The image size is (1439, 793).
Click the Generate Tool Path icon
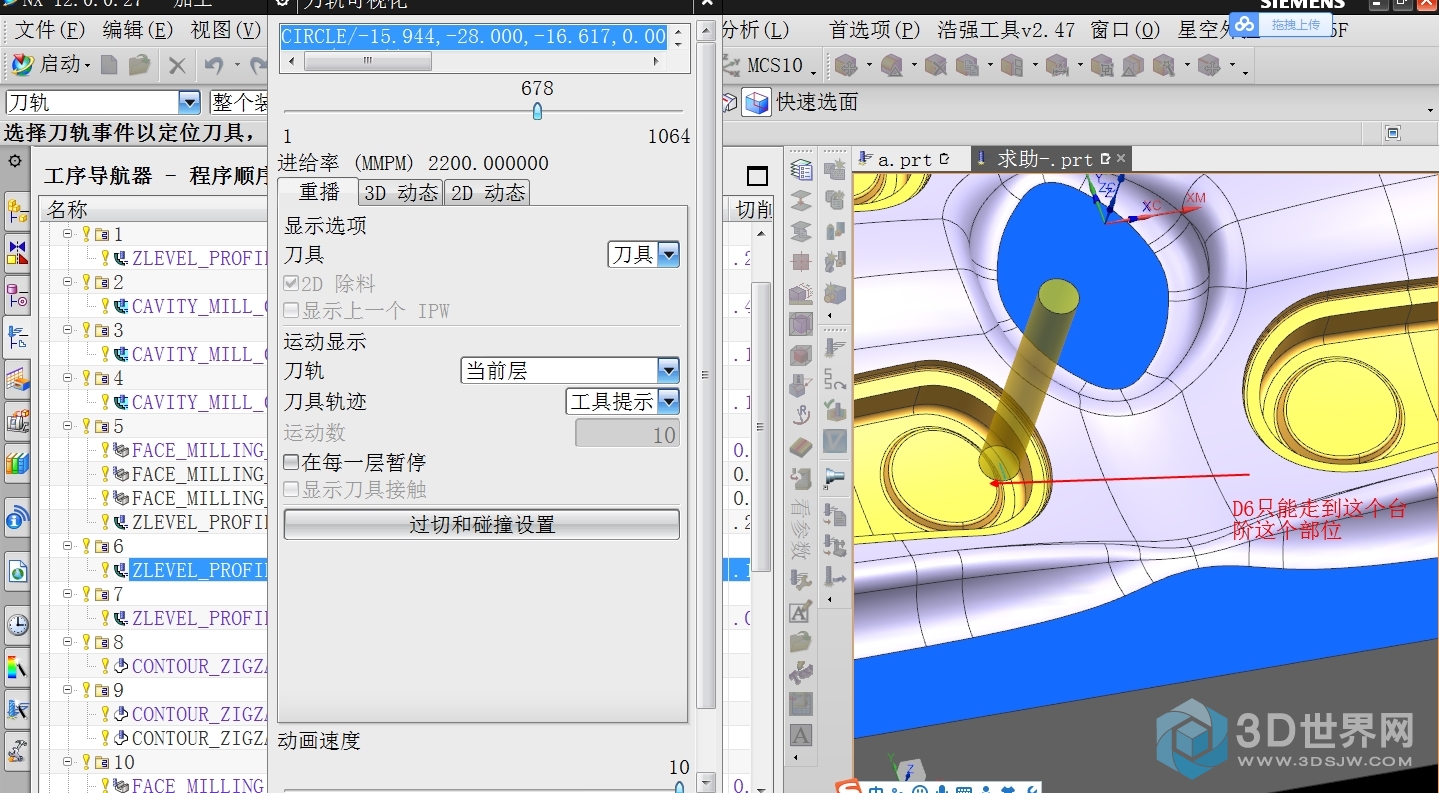coord(833,348)
